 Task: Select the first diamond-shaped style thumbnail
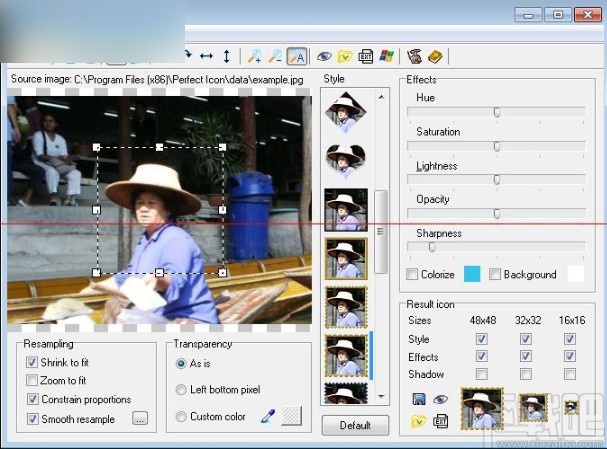(x=345, y=111)
